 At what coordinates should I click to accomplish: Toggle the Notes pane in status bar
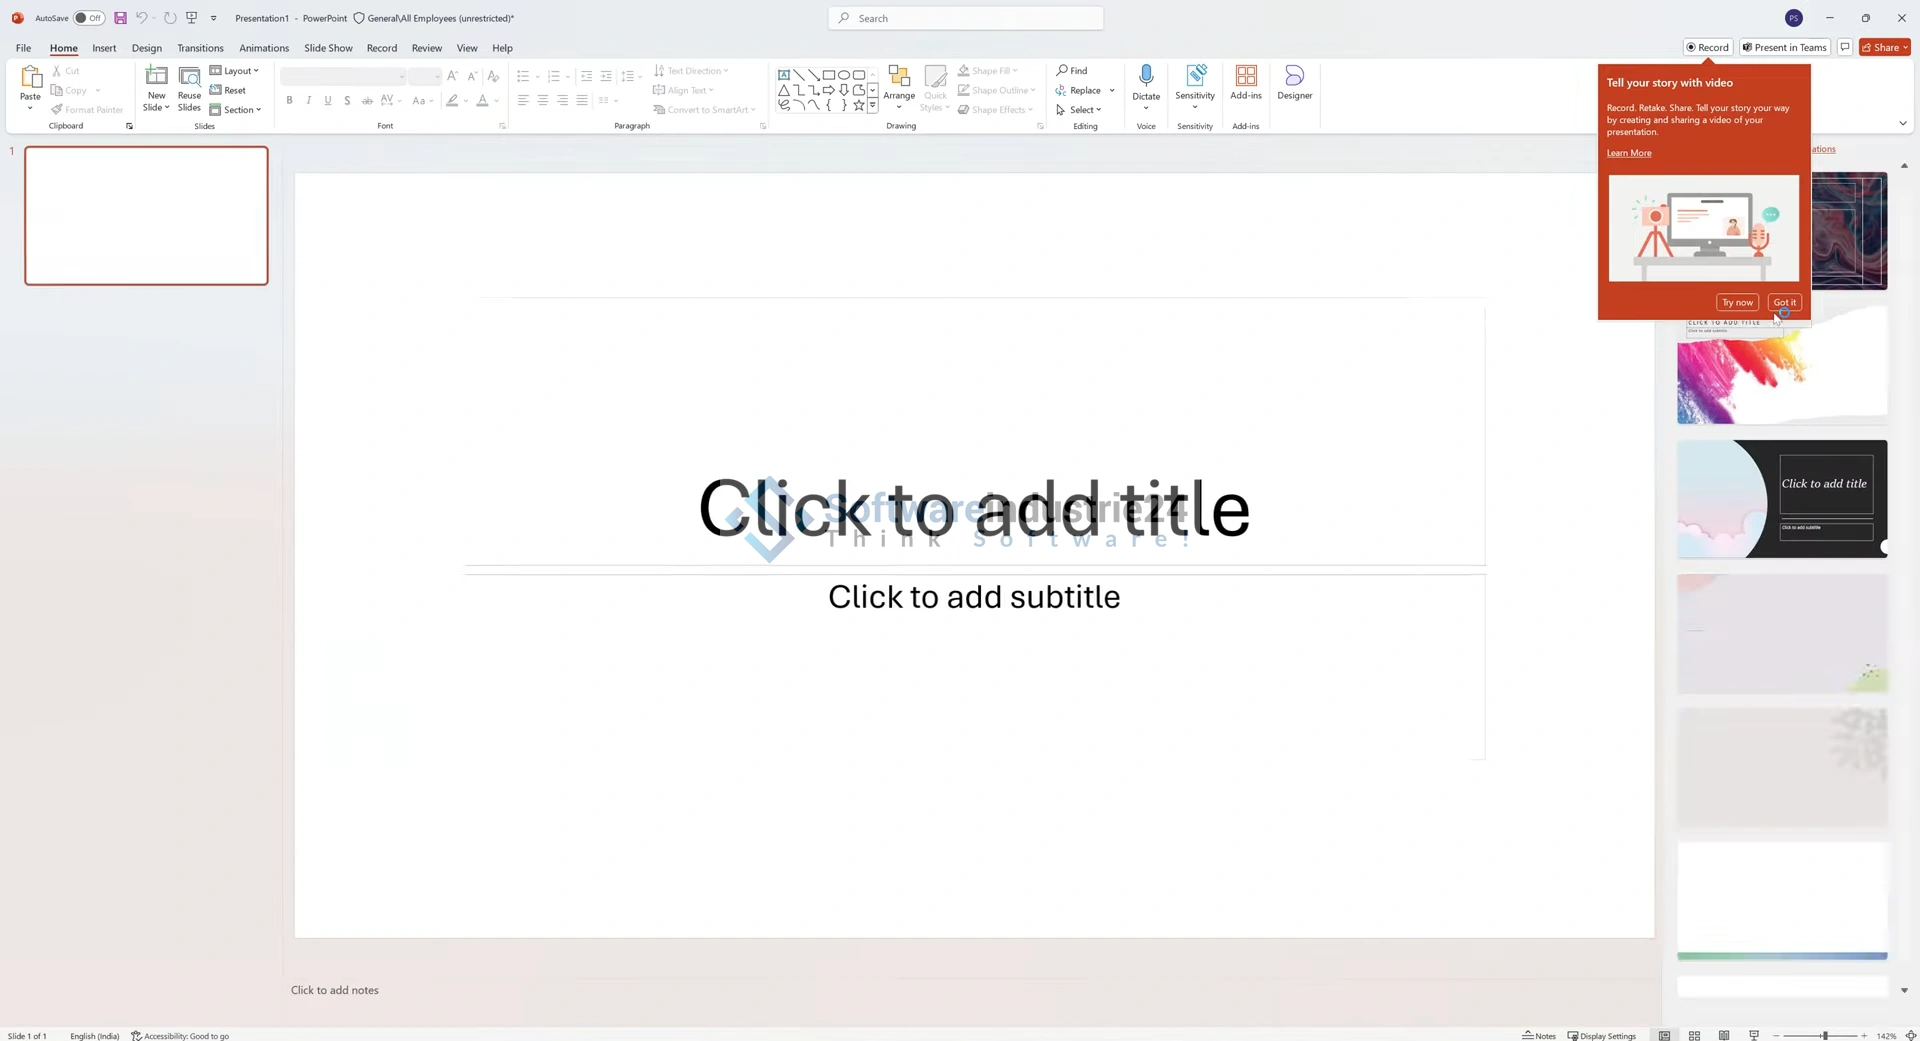[x=1539, y=1035]
